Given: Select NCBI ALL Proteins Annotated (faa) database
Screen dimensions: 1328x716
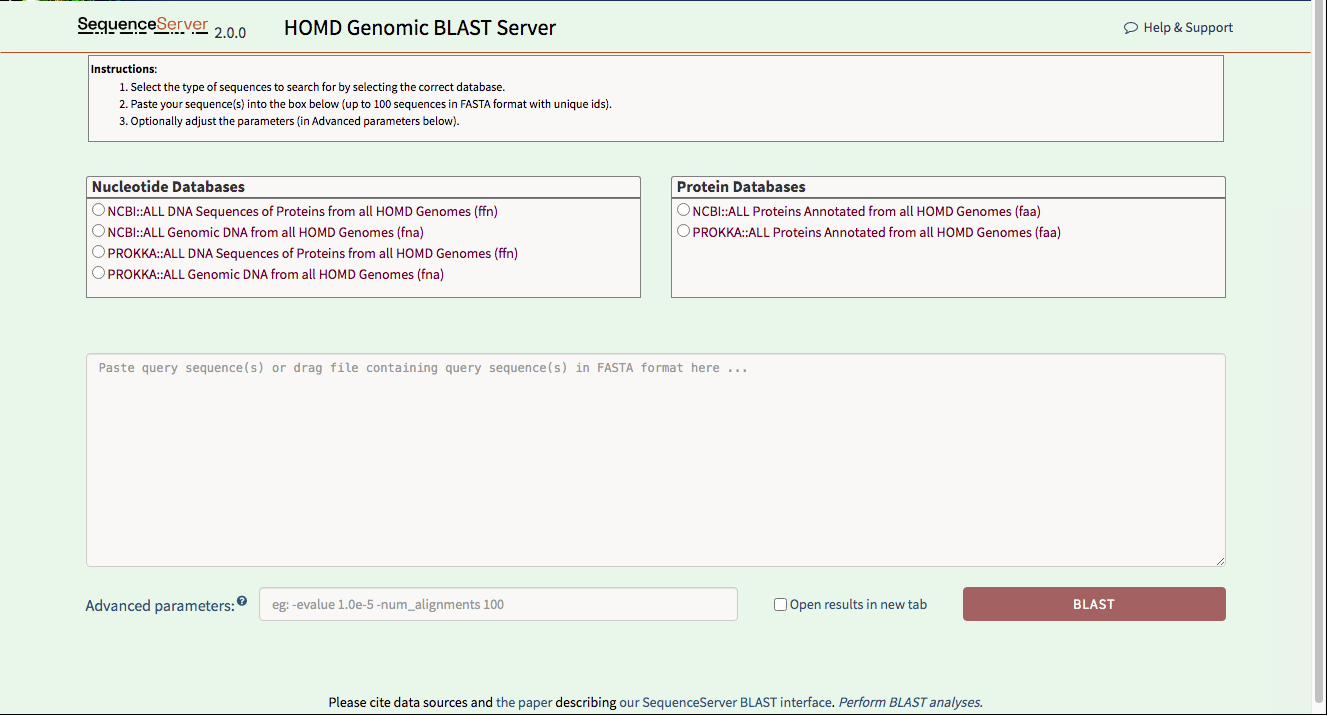Looking at the screenshot, I should 683,211.
